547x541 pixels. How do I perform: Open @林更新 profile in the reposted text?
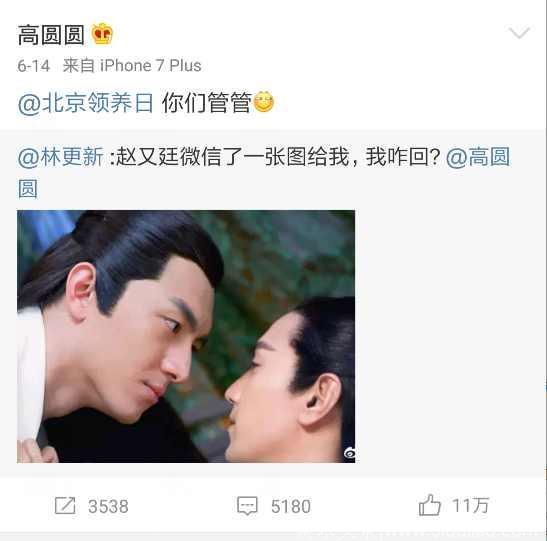click(x=61, y=157)
